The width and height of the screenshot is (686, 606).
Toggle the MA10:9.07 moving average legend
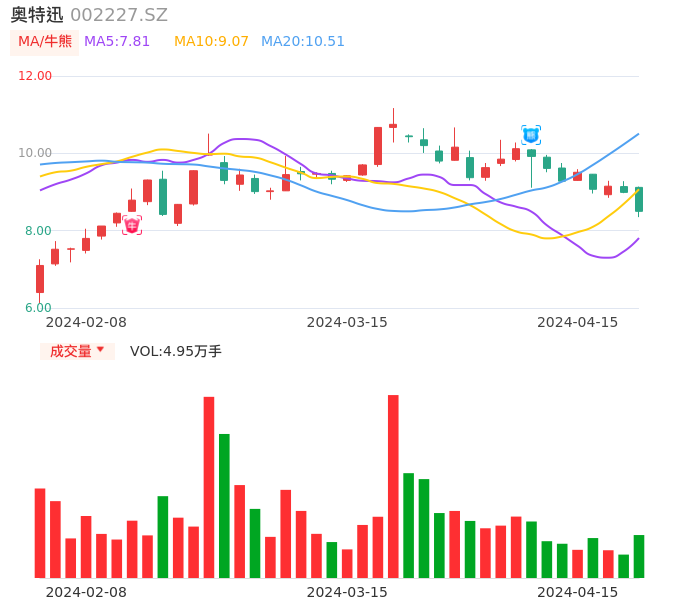(x=211, y=42)
